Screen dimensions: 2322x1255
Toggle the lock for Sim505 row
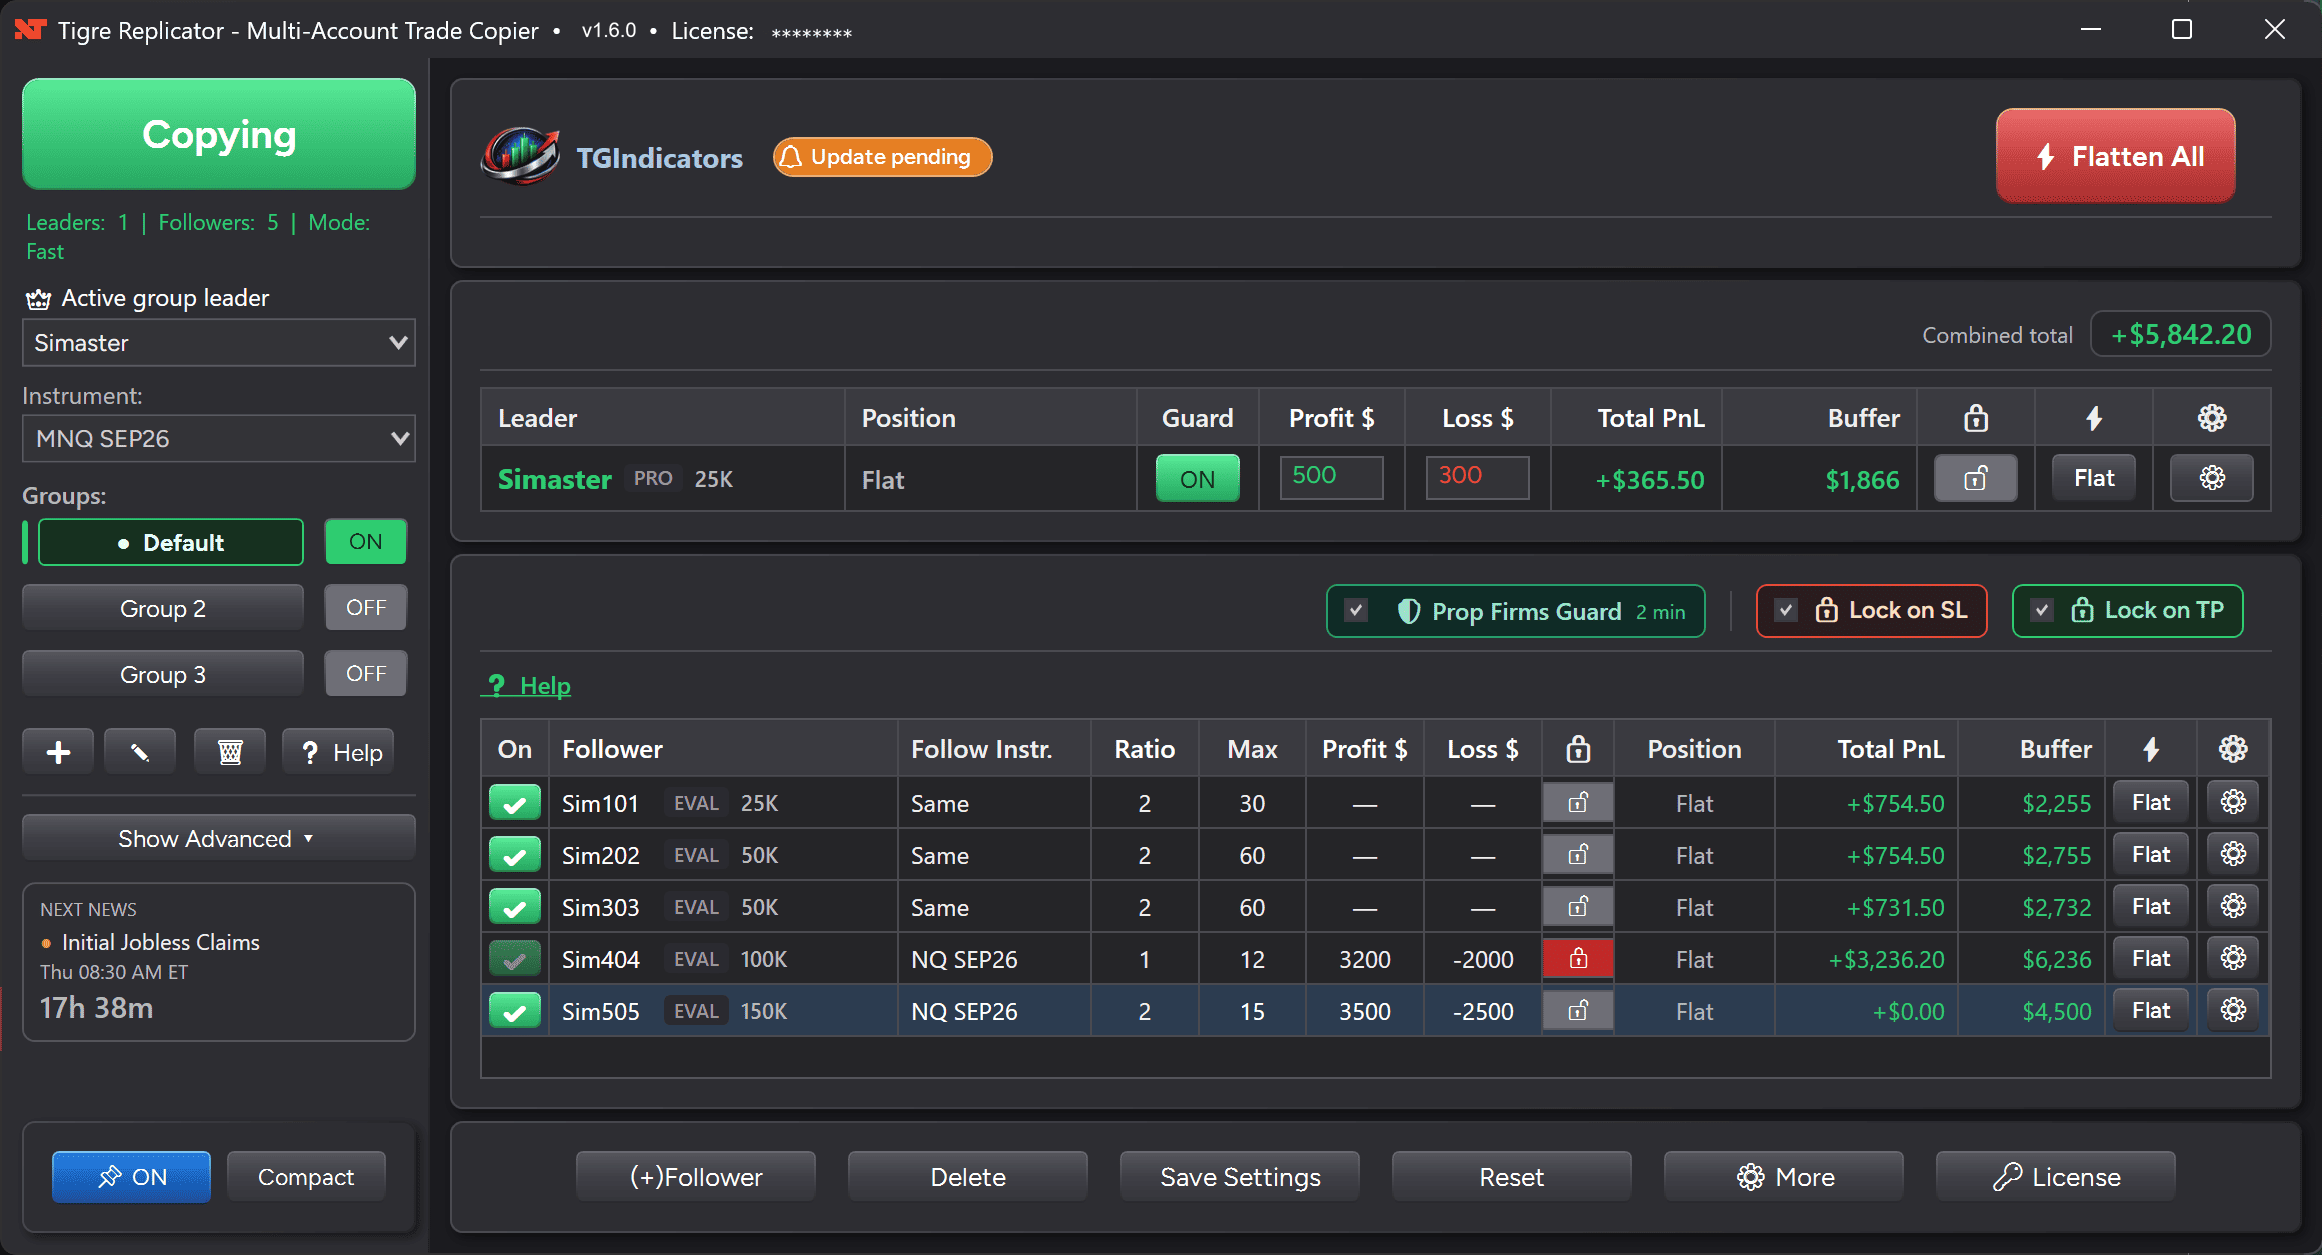pos(1578,1010)
